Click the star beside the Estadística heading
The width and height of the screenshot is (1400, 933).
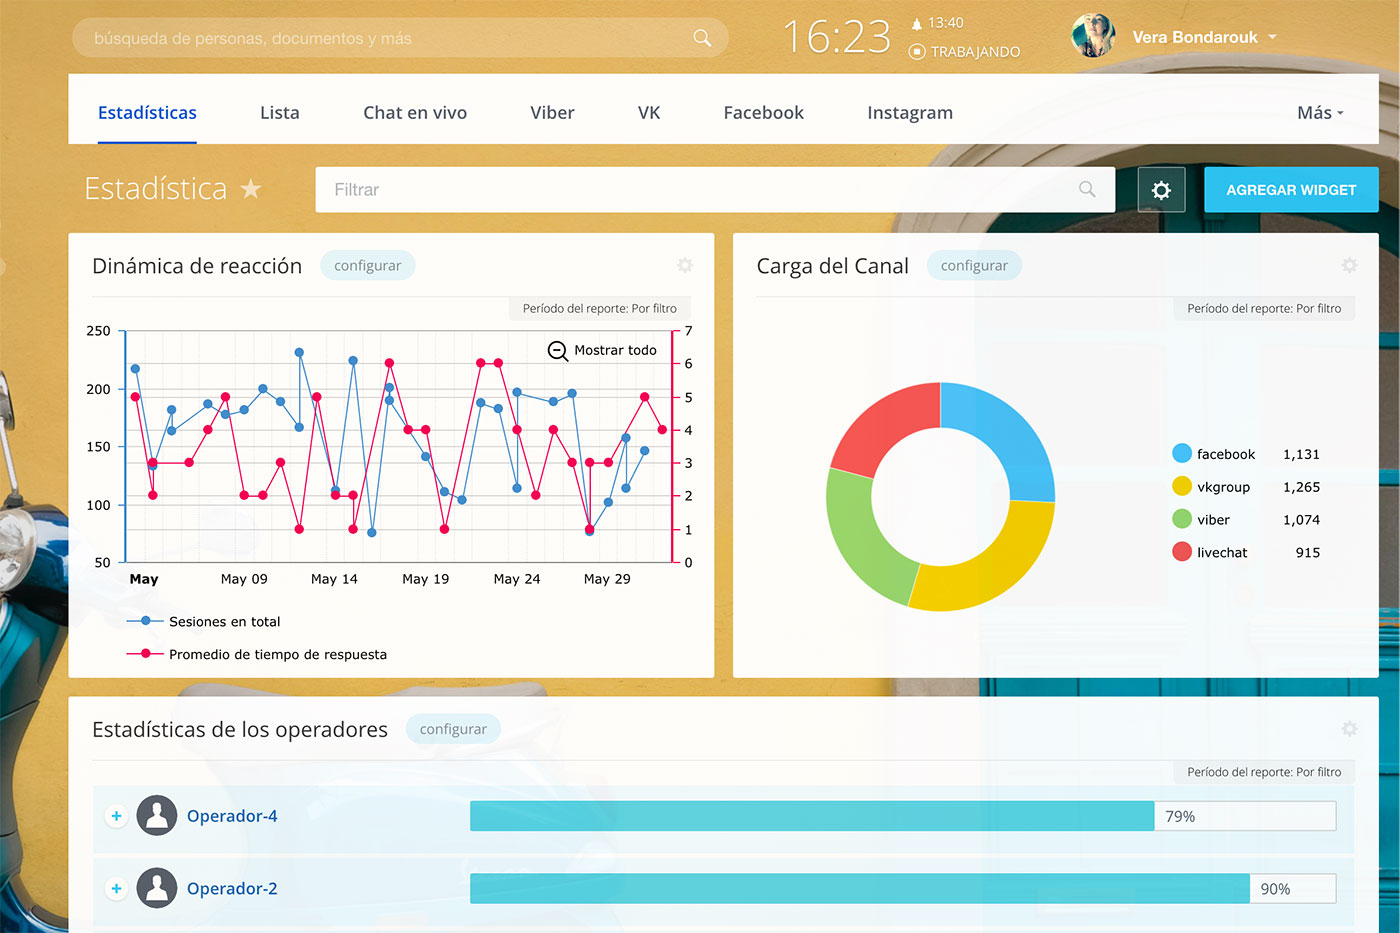251,189
